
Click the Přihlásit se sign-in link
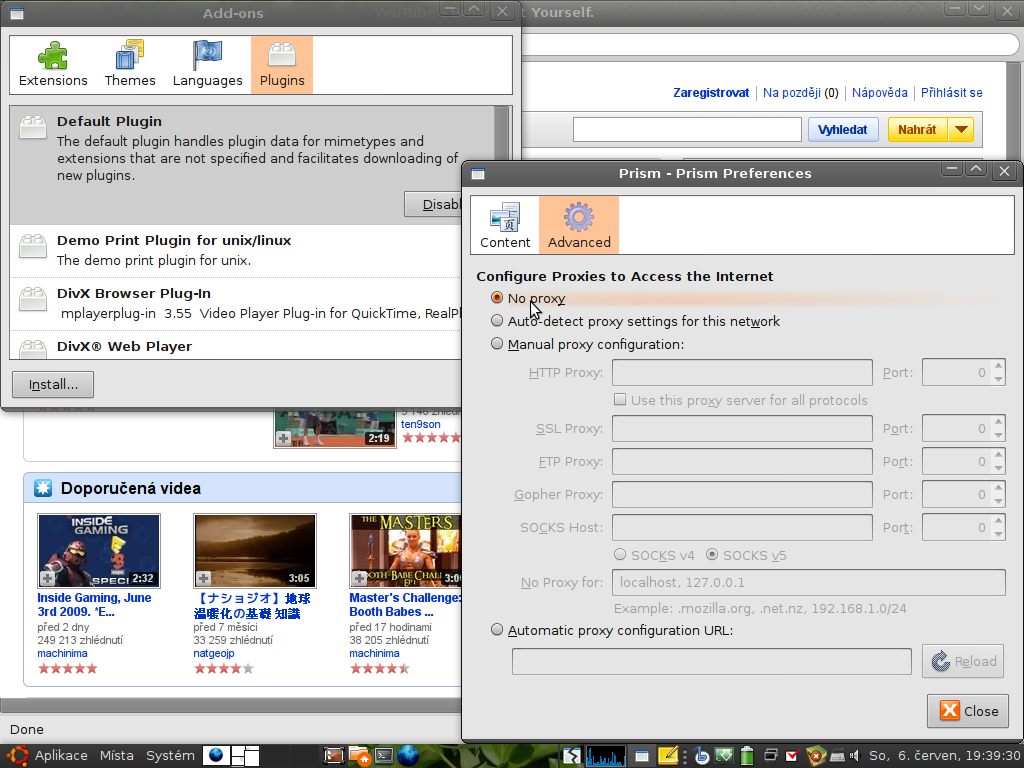pyautogui.click(x=952, y=93)
